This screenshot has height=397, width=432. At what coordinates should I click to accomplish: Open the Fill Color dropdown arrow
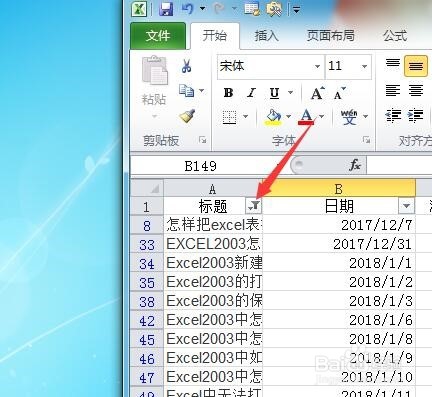[288, 116]
